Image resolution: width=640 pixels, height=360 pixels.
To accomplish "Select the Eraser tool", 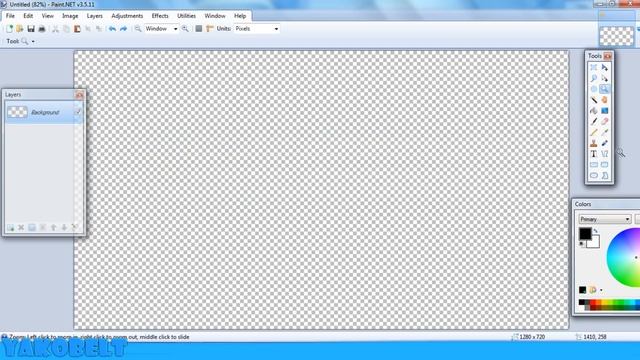I will (604, 122).
